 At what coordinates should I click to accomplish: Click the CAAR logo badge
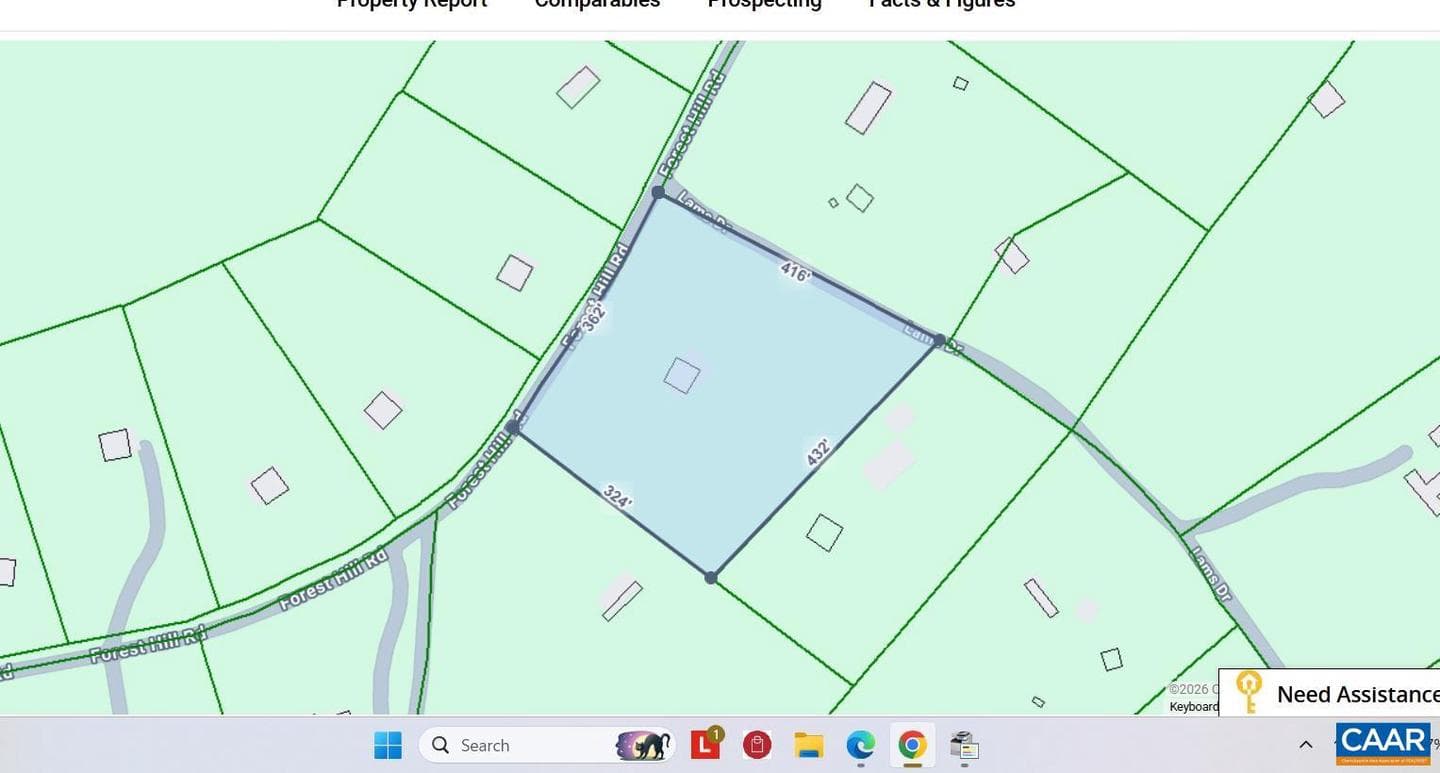(x=1383, y=743)
